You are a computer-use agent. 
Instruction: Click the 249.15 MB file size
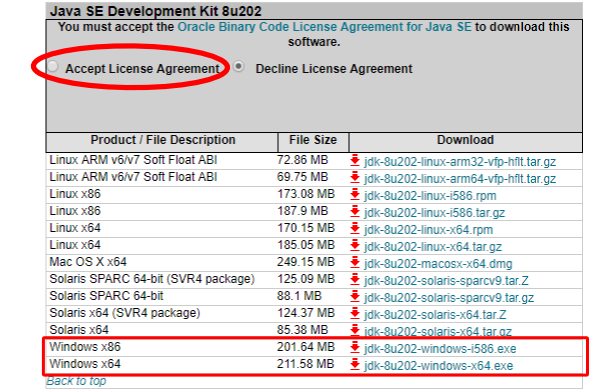(x=306, y=262)
